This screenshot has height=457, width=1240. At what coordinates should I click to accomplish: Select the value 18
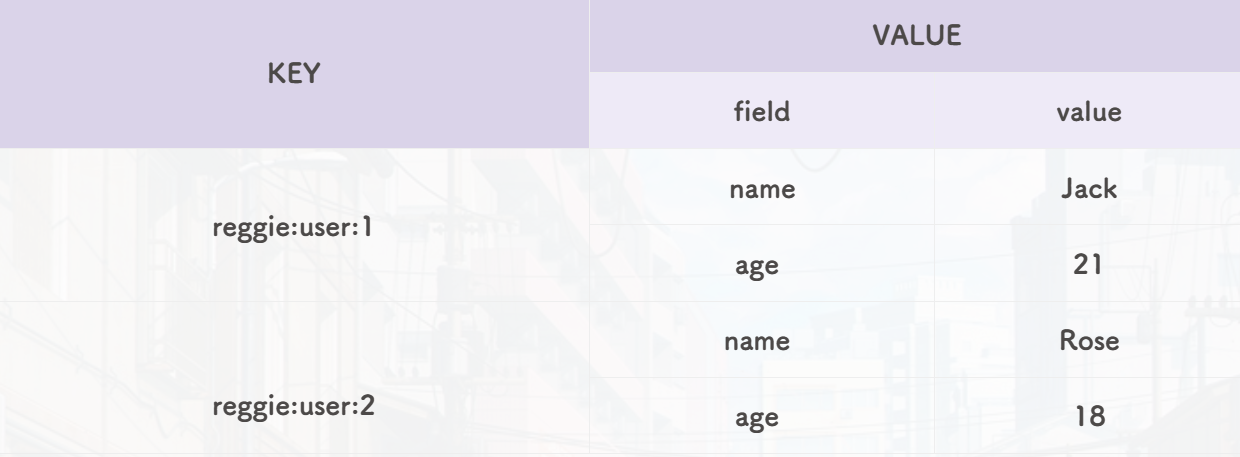click(1088, 419)
